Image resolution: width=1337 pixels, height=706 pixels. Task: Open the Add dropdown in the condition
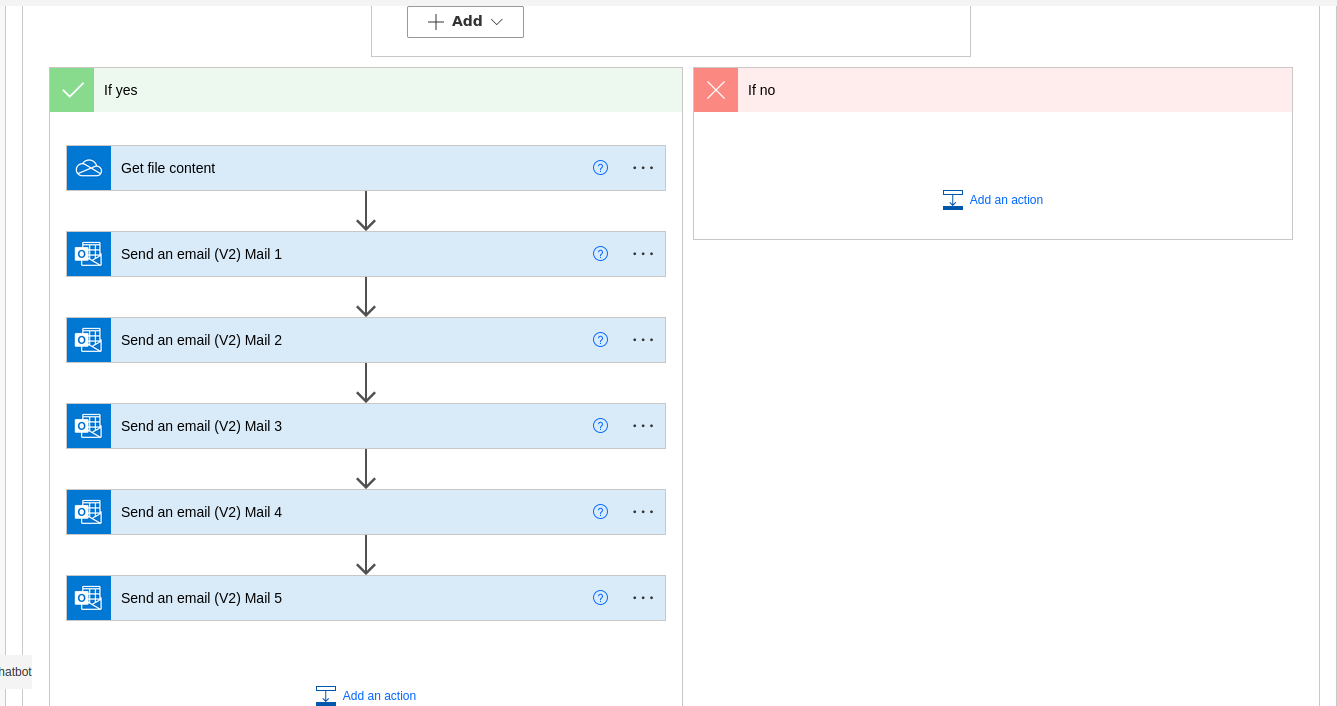[465, 22]
